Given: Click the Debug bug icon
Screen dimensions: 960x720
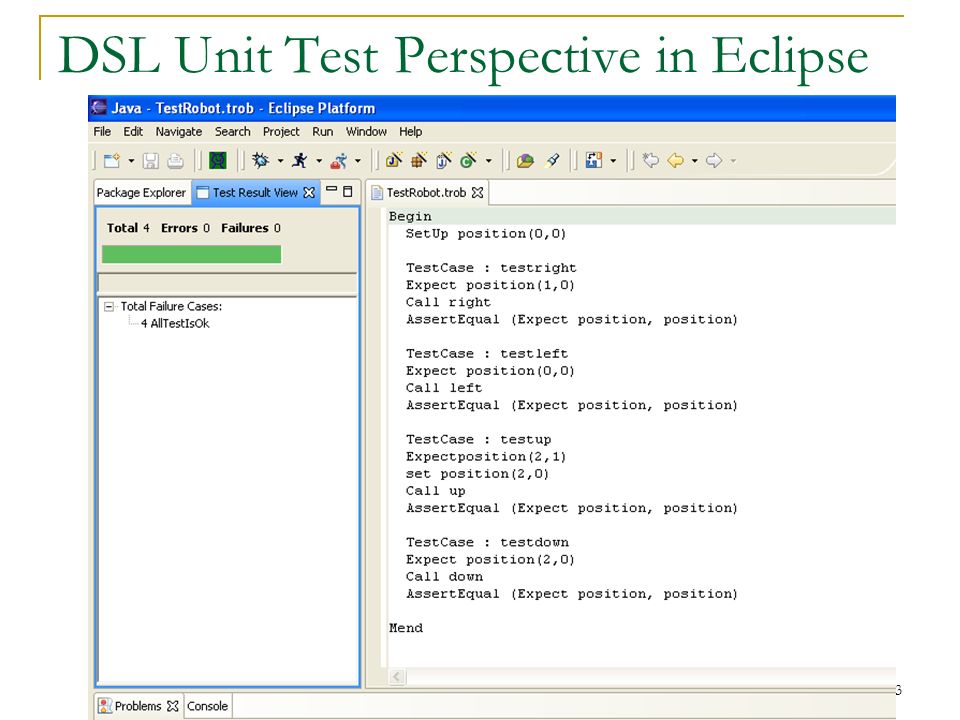Looking at the screenshot, I should [261, 160].
